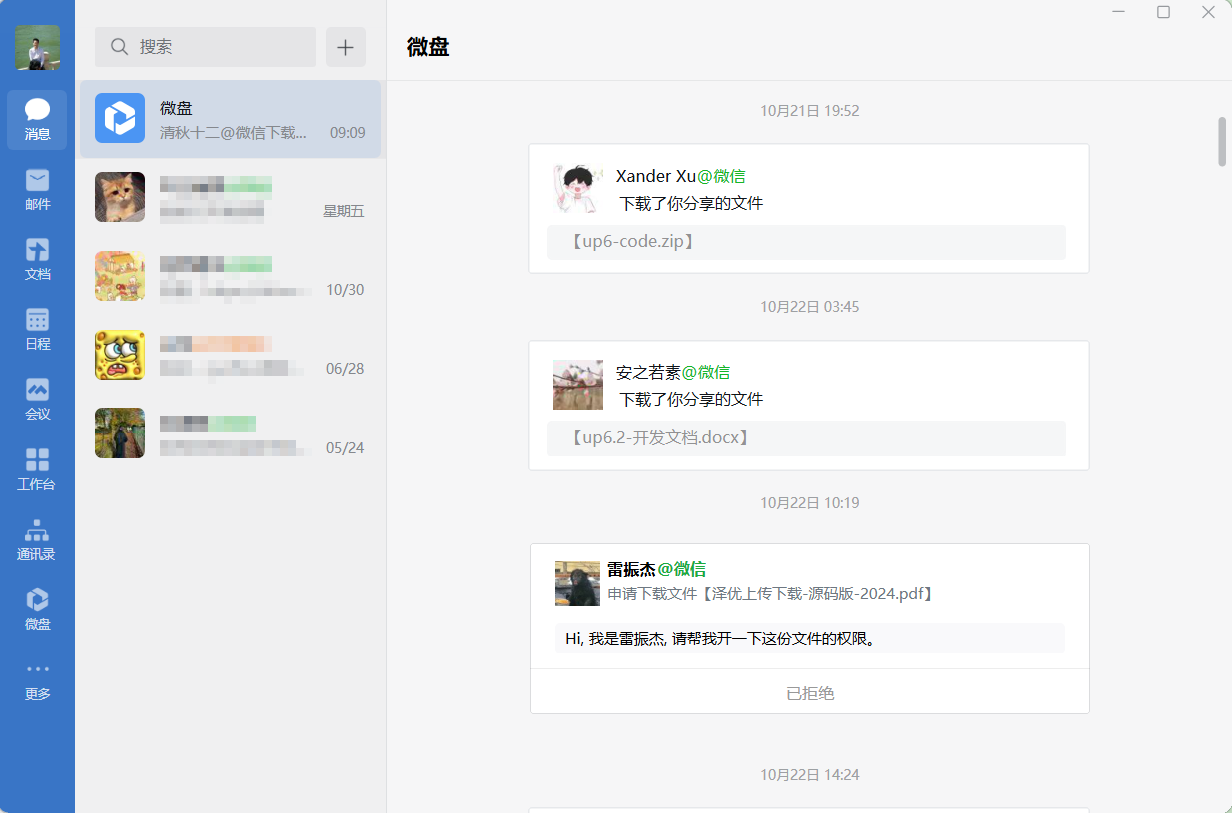The image size is (1232, 813).
Task: Click the 10月22日 14:24 timestamp
Action: [810, 775]
